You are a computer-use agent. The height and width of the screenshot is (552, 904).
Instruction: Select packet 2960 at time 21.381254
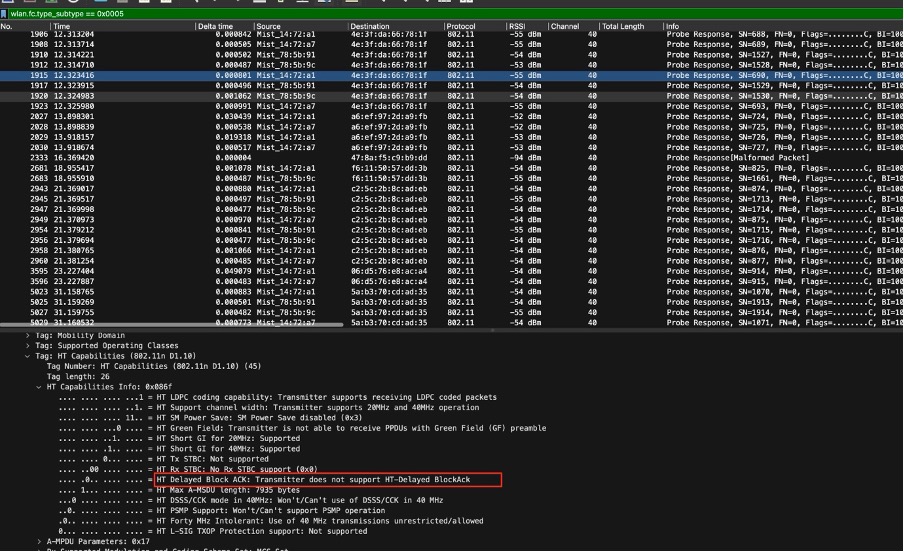click(x=452, y=261)
